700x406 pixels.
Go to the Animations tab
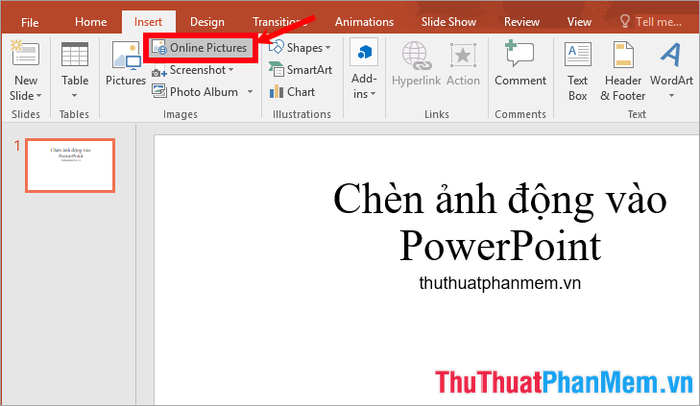[x=364, y=22]
